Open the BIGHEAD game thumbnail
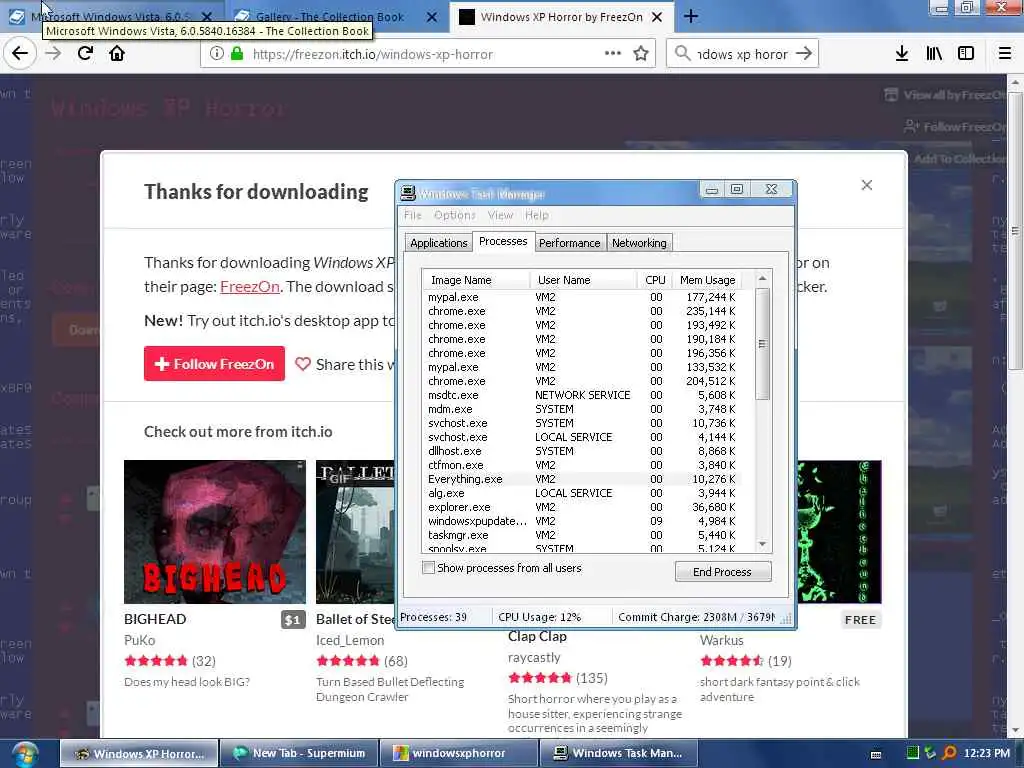This screenshot has width=1024, height=768. [x=215, y=532]
